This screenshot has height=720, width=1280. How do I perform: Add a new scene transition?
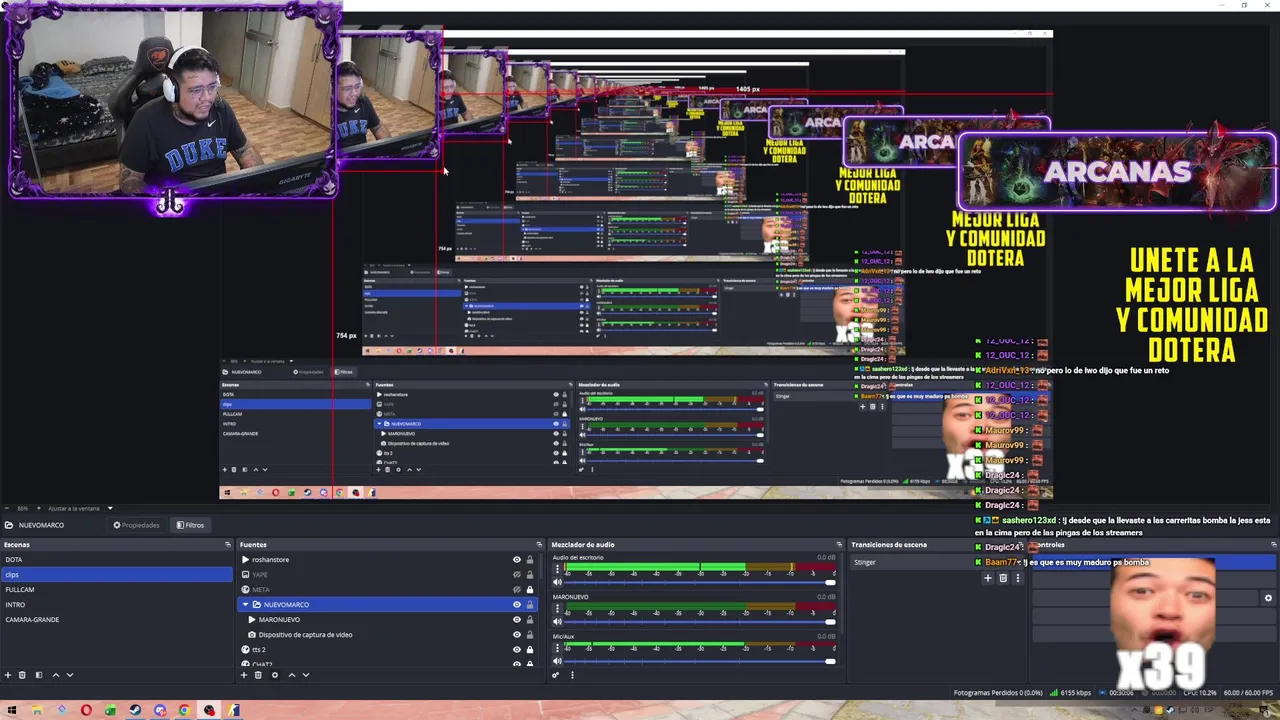[988, 578]
